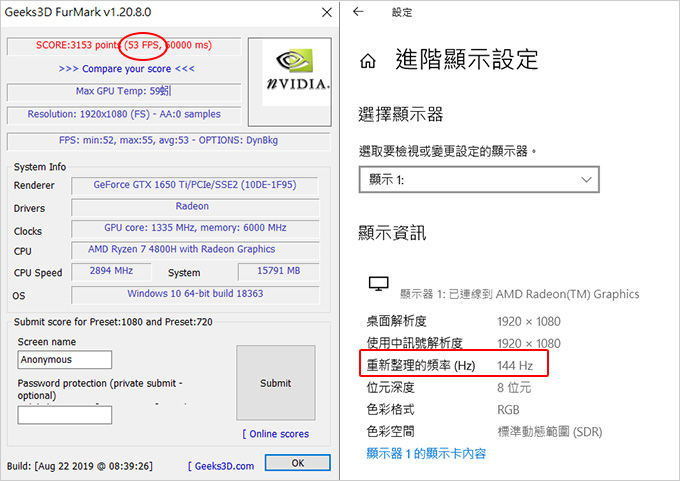Open Compare your score link
The image size is (680, 481).
127,69
